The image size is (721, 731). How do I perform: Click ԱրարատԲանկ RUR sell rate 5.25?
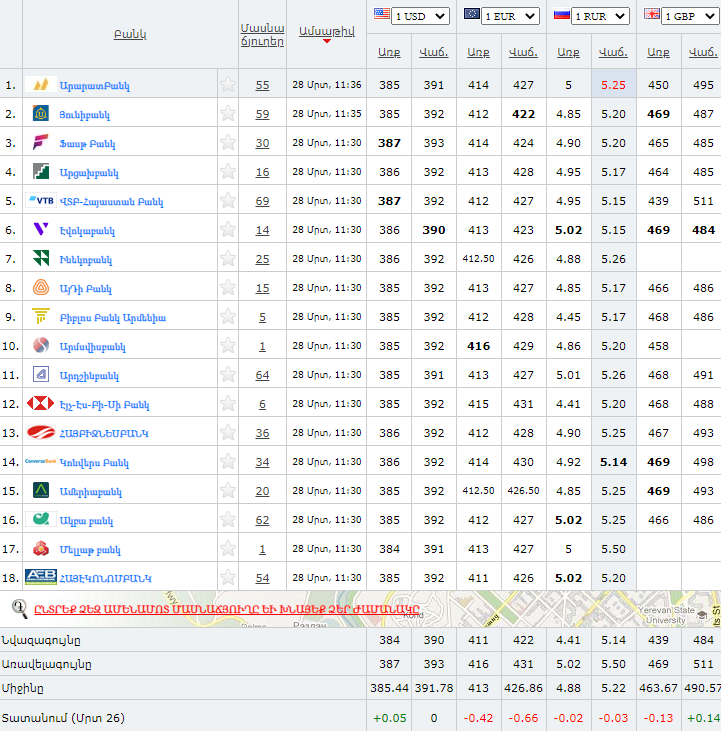(613, 85)
